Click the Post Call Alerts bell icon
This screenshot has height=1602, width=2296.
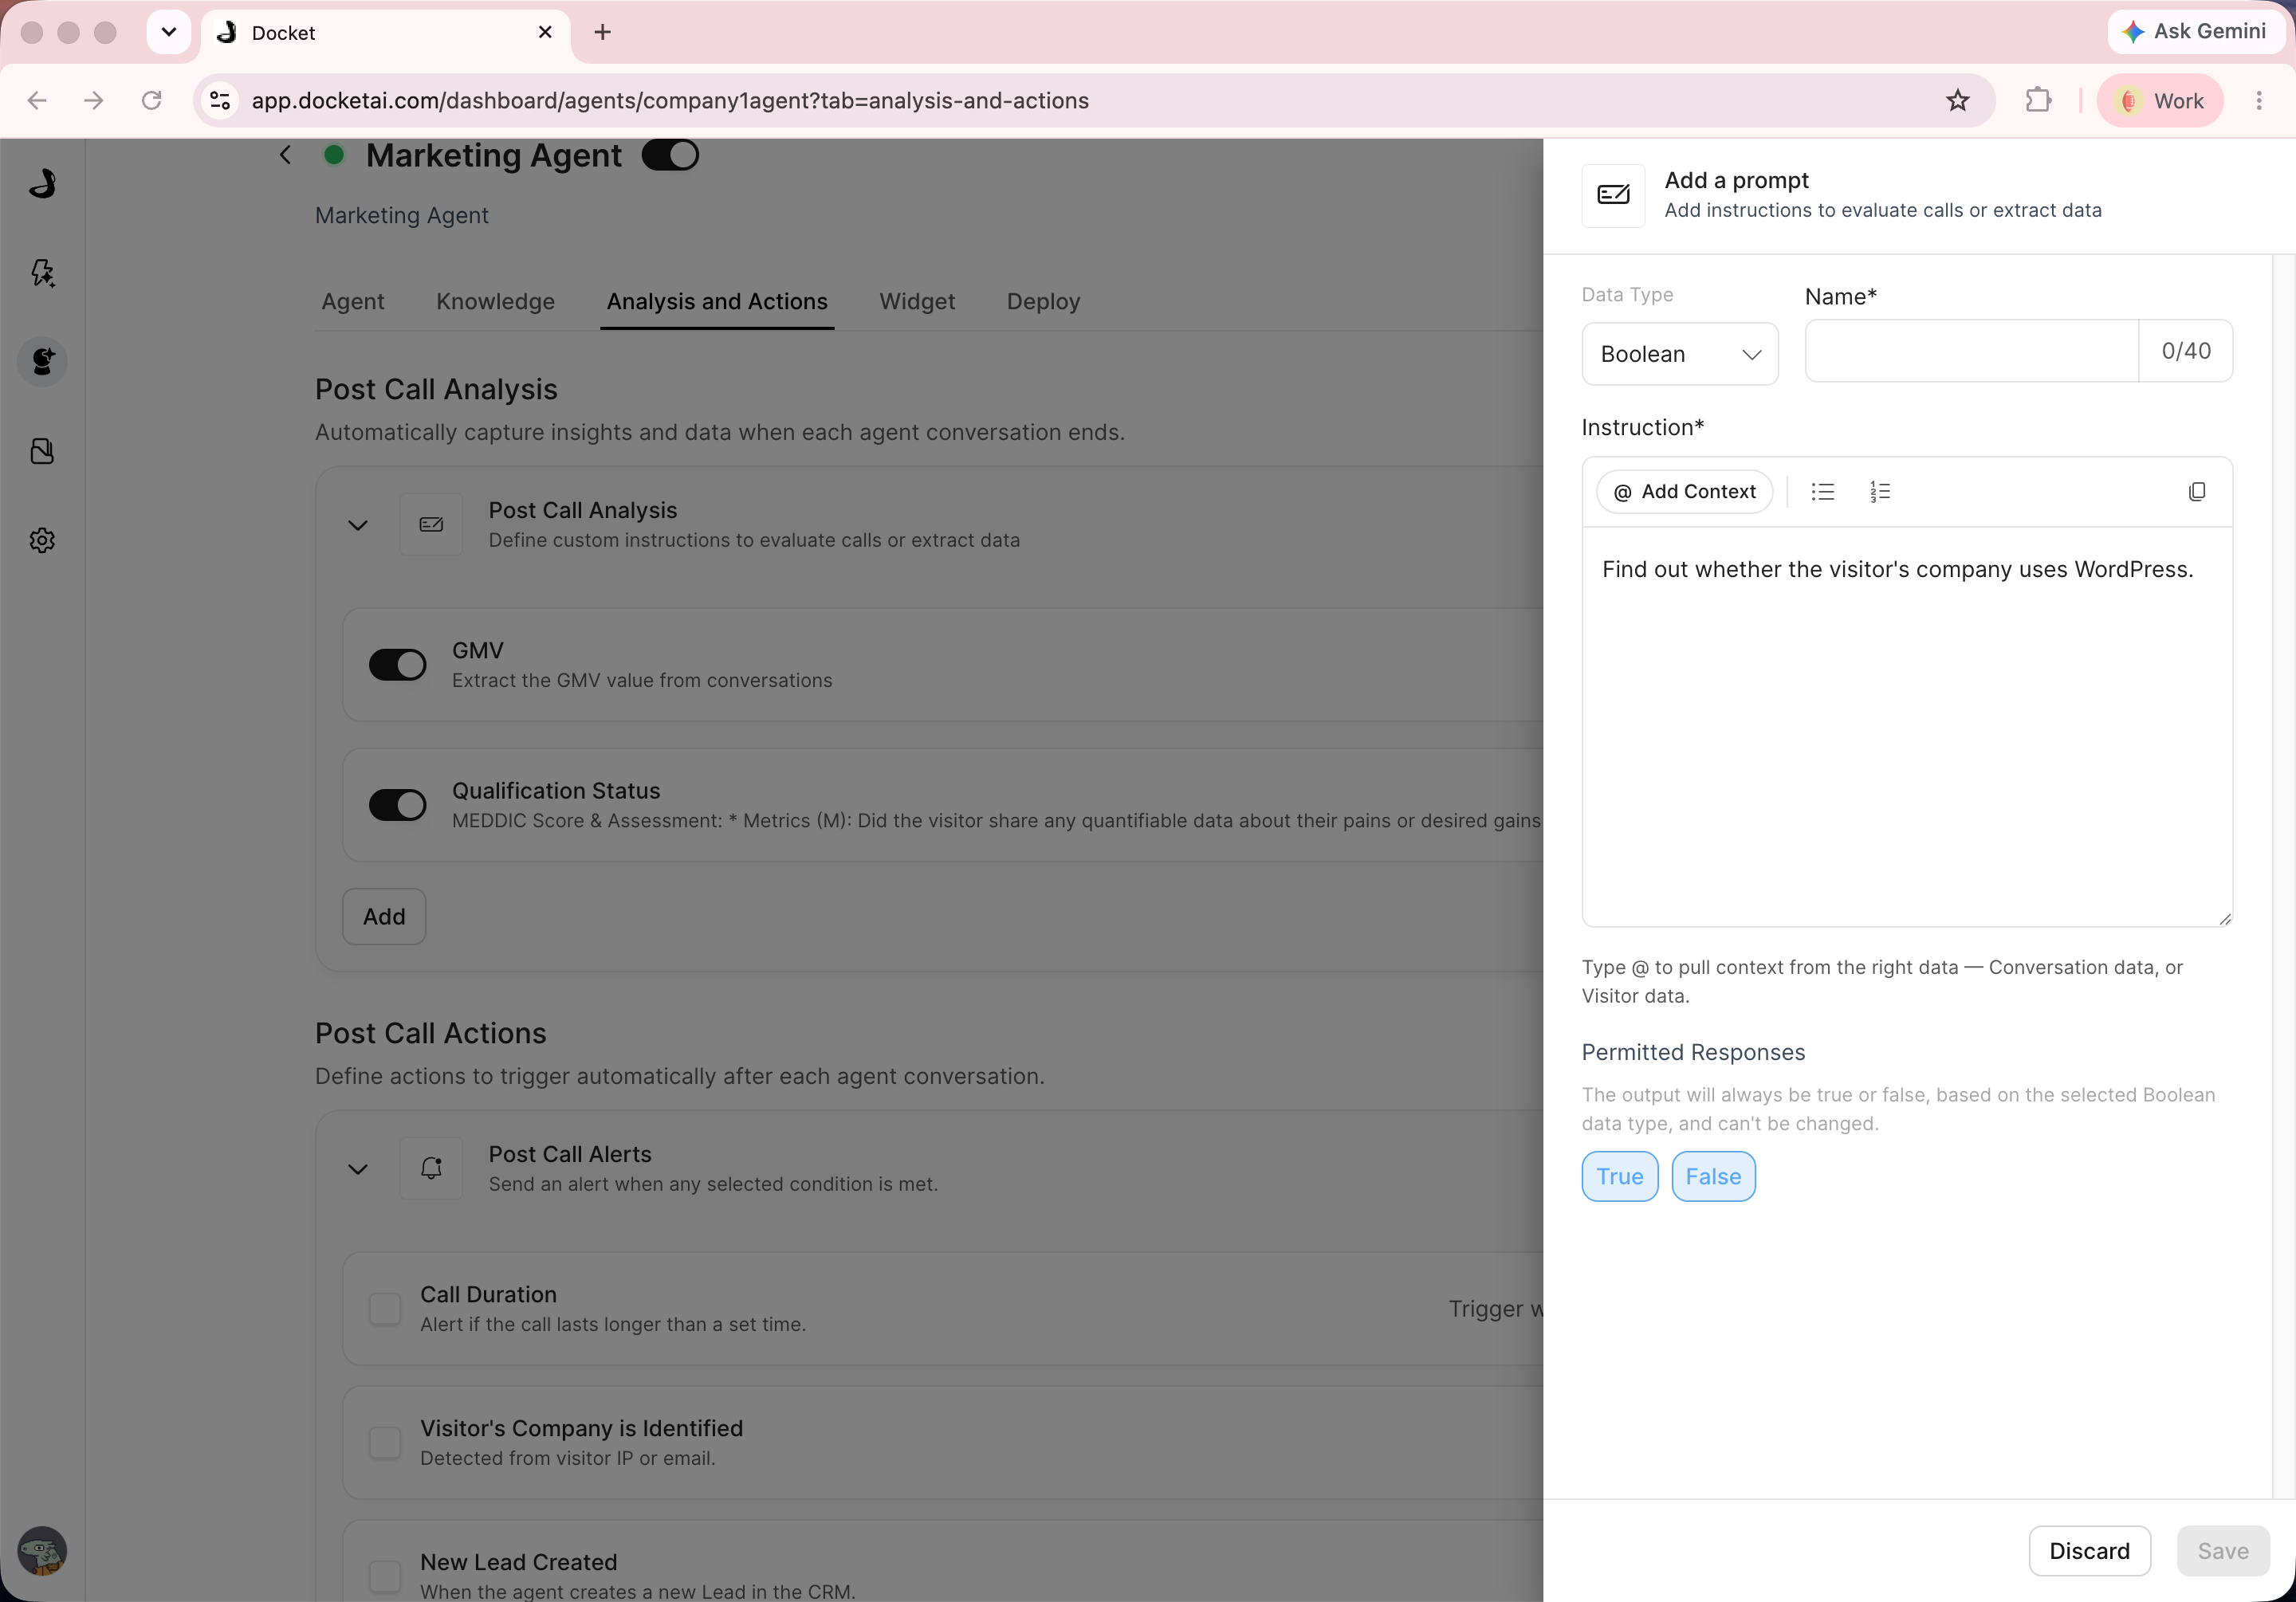pyautogui.click(x=431, y=1169)
